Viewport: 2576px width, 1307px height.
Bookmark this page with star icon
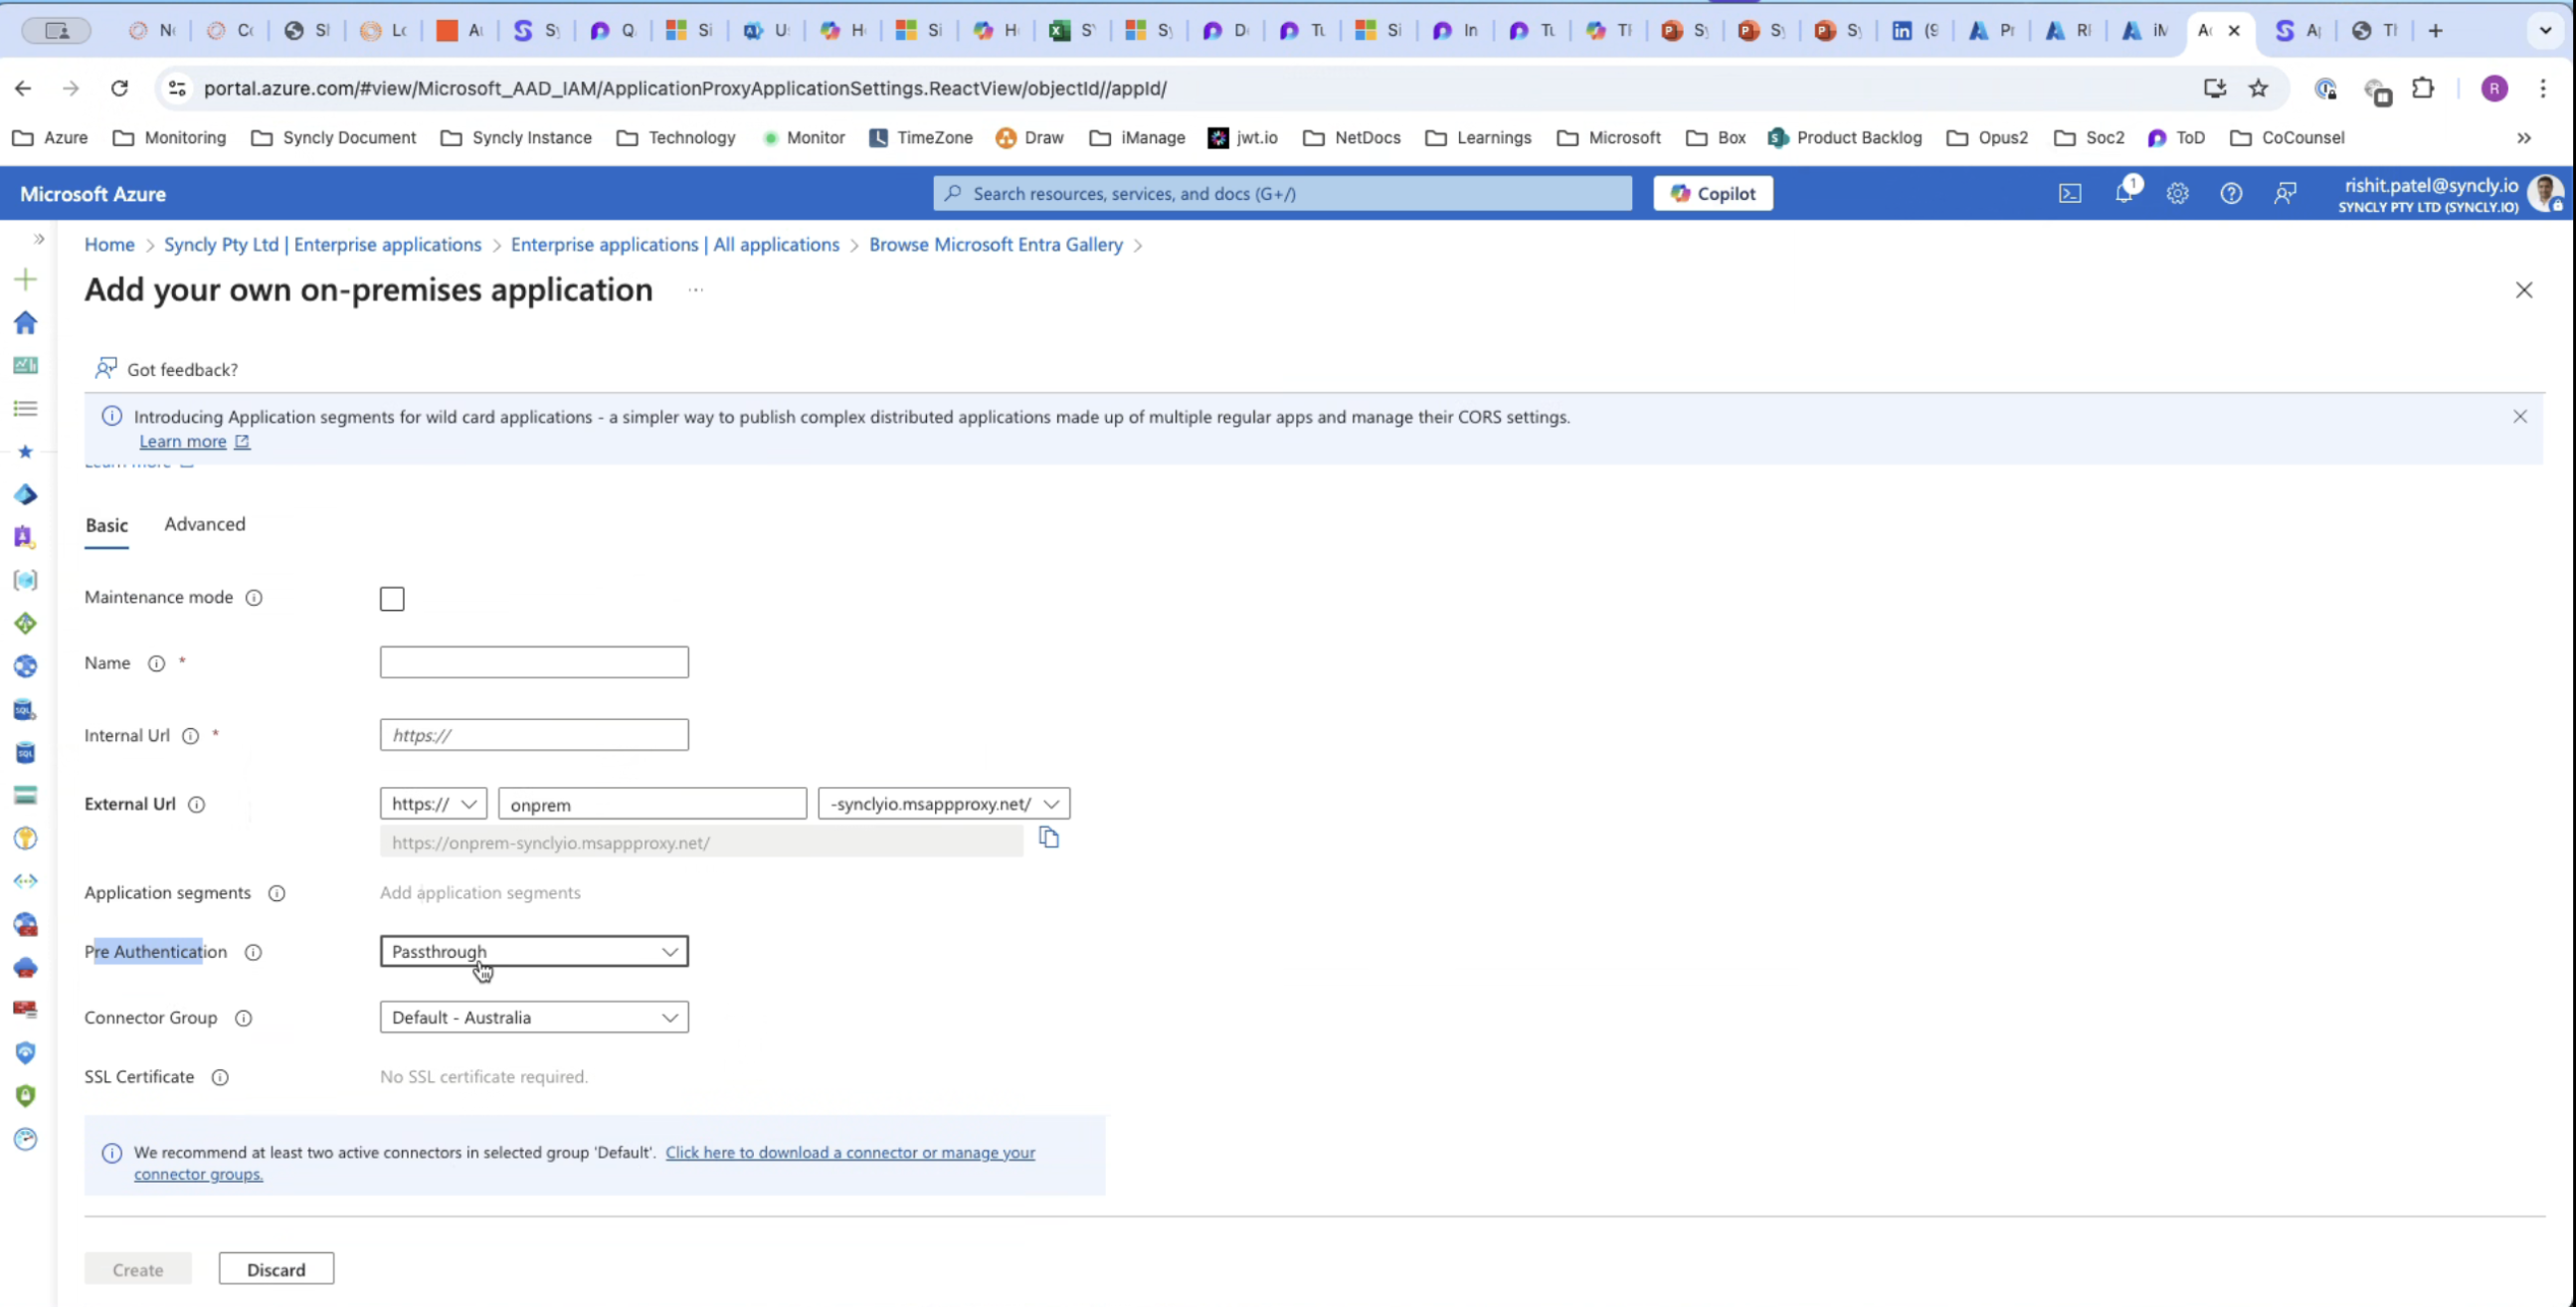2258,88
